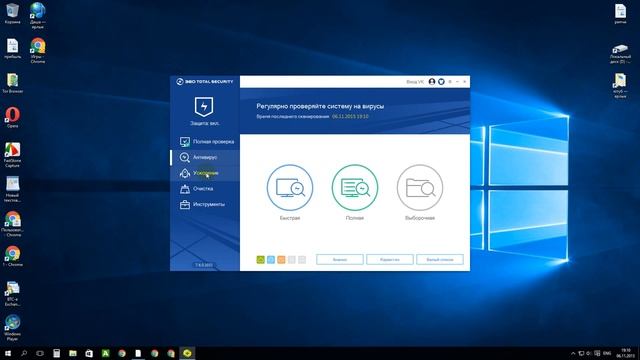Select the FastStone Capture desktop icon

pos(12,155)
